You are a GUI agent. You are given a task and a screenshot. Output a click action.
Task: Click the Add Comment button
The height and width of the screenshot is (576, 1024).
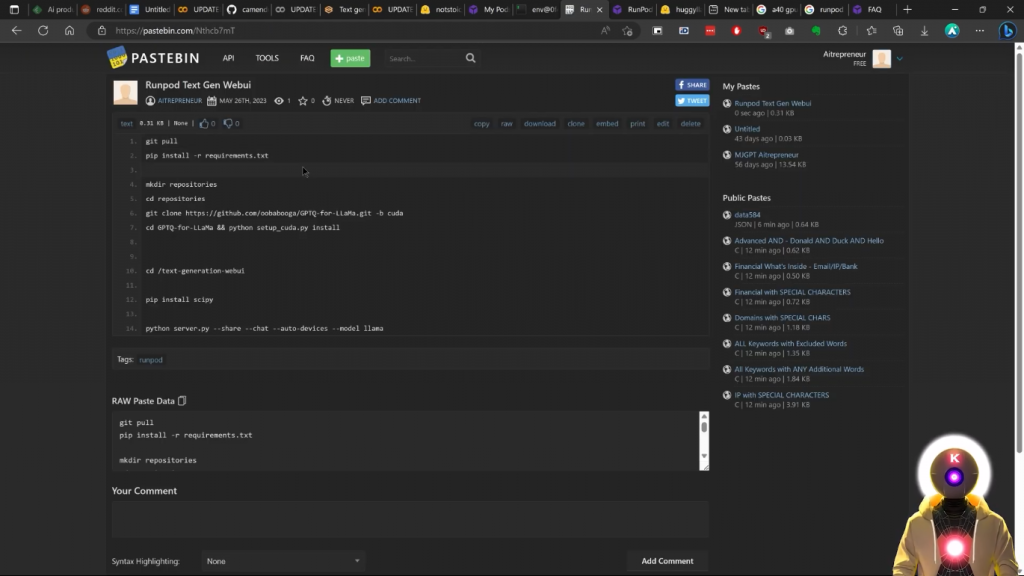(667, 561)
